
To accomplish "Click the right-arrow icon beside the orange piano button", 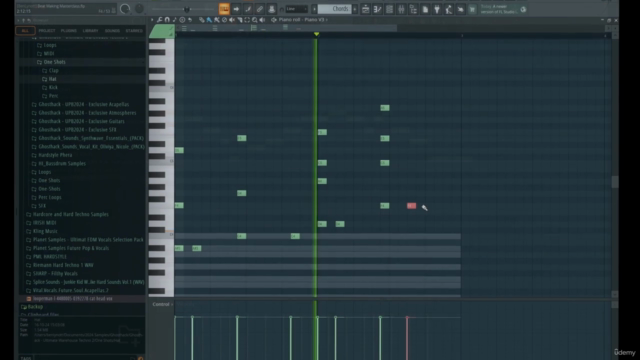I will tap(236, 9).
